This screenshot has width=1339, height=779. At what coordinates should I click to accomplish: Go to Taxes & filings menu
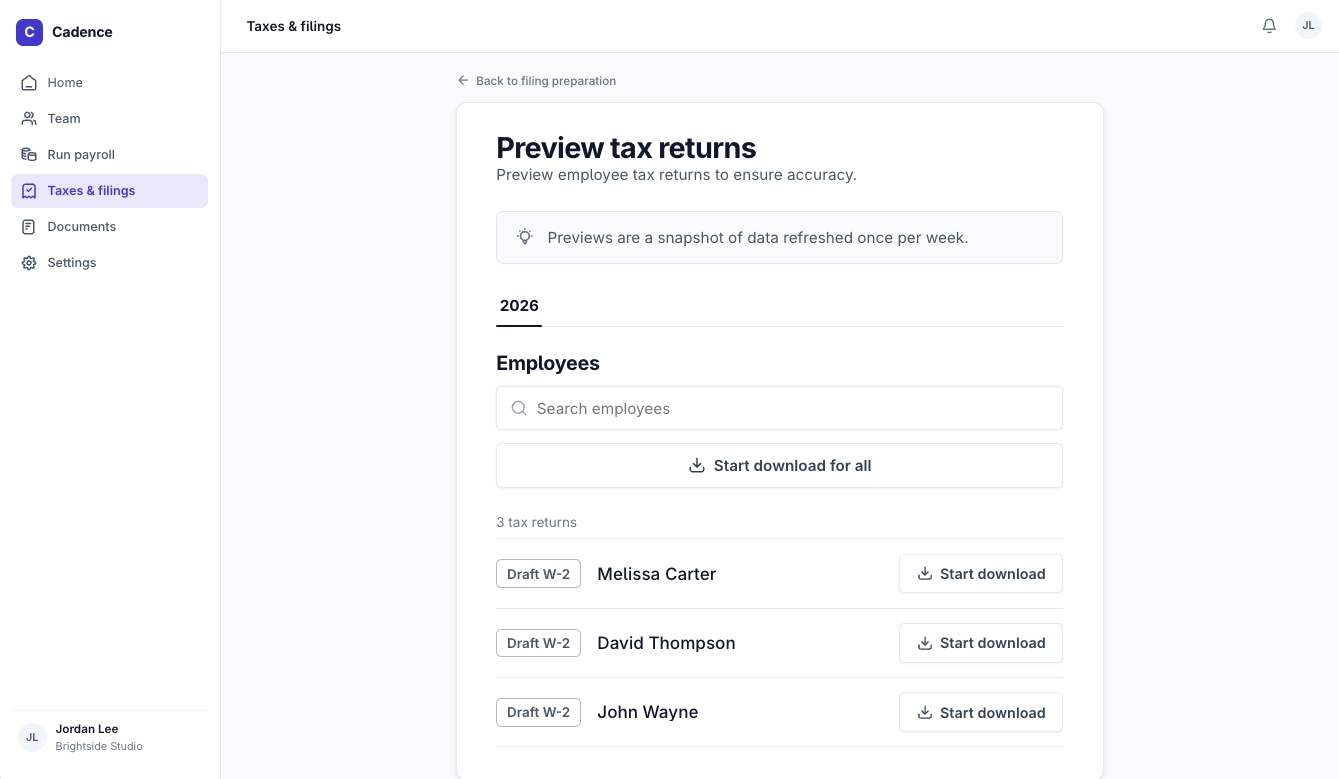(x=109, y=191)
